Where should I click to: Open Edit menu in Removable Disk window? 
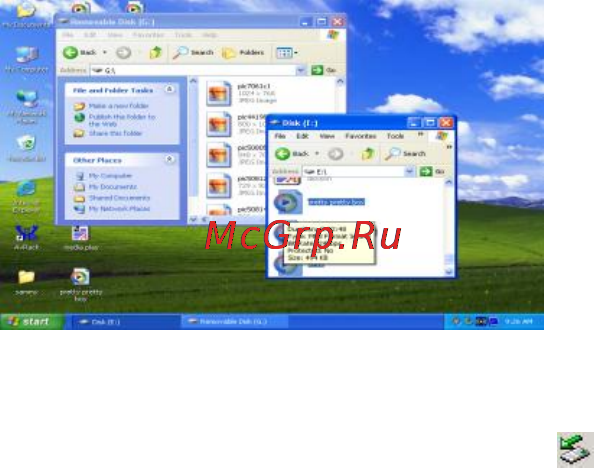[x=89, y=35]
